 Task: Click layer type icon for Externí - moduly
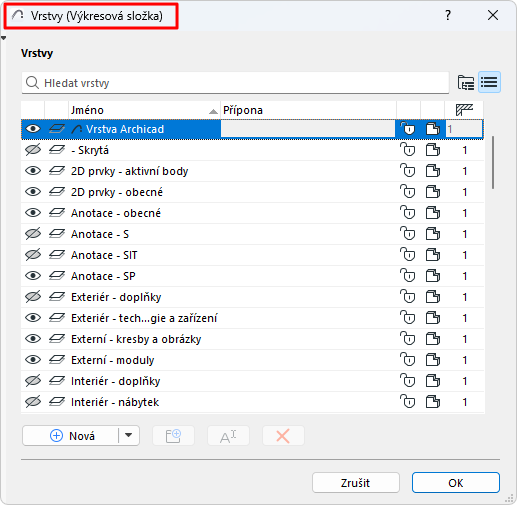[57, 360]
